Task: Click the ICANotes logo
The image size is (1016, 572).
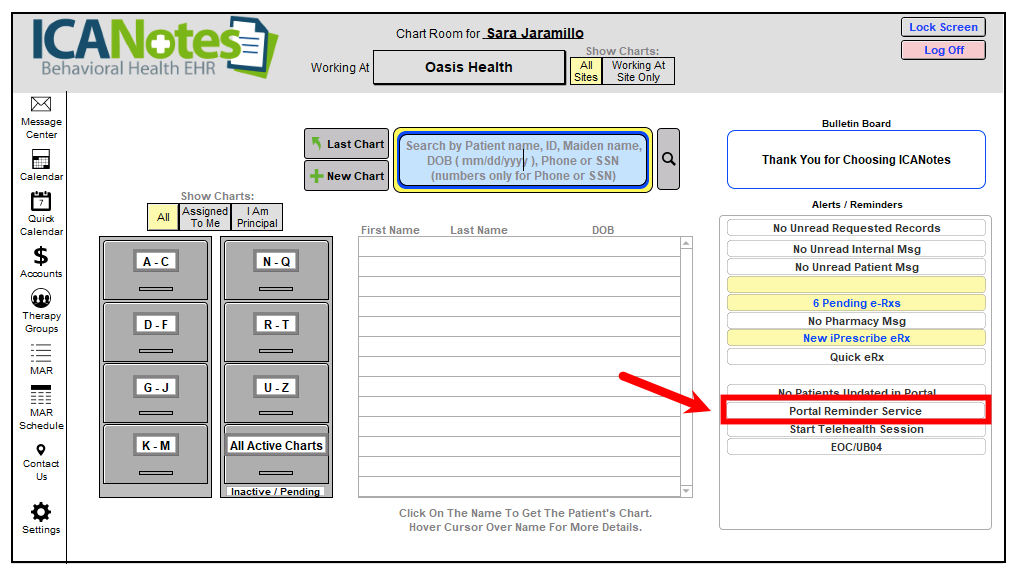Action: pyautogui.click(x=156, y=47)
